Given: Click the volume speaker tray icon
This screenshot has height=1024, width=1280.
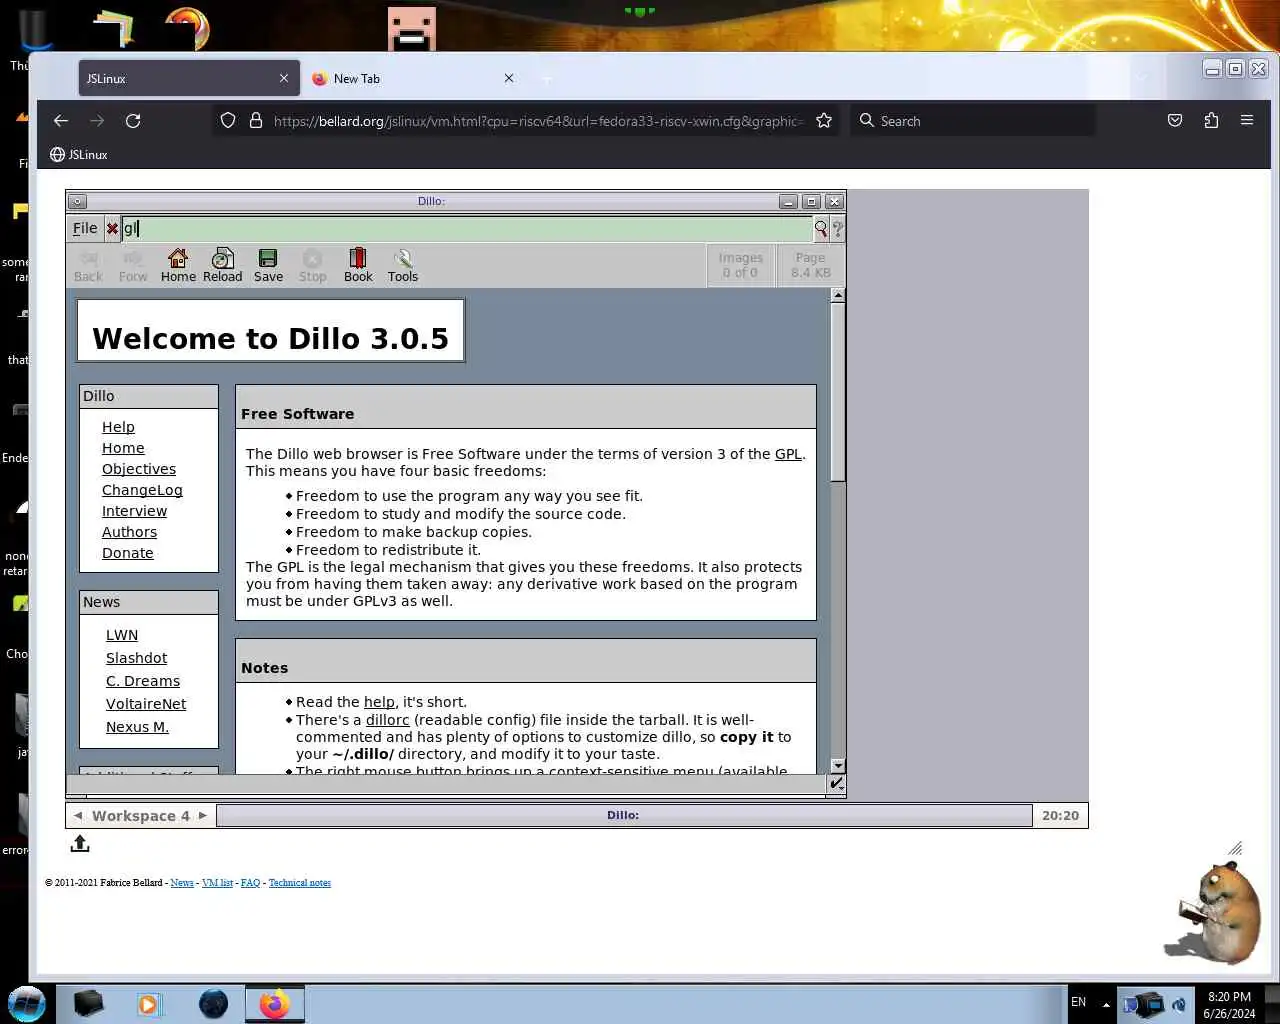Looking at the screenshot, I should coord(1179,1004).
